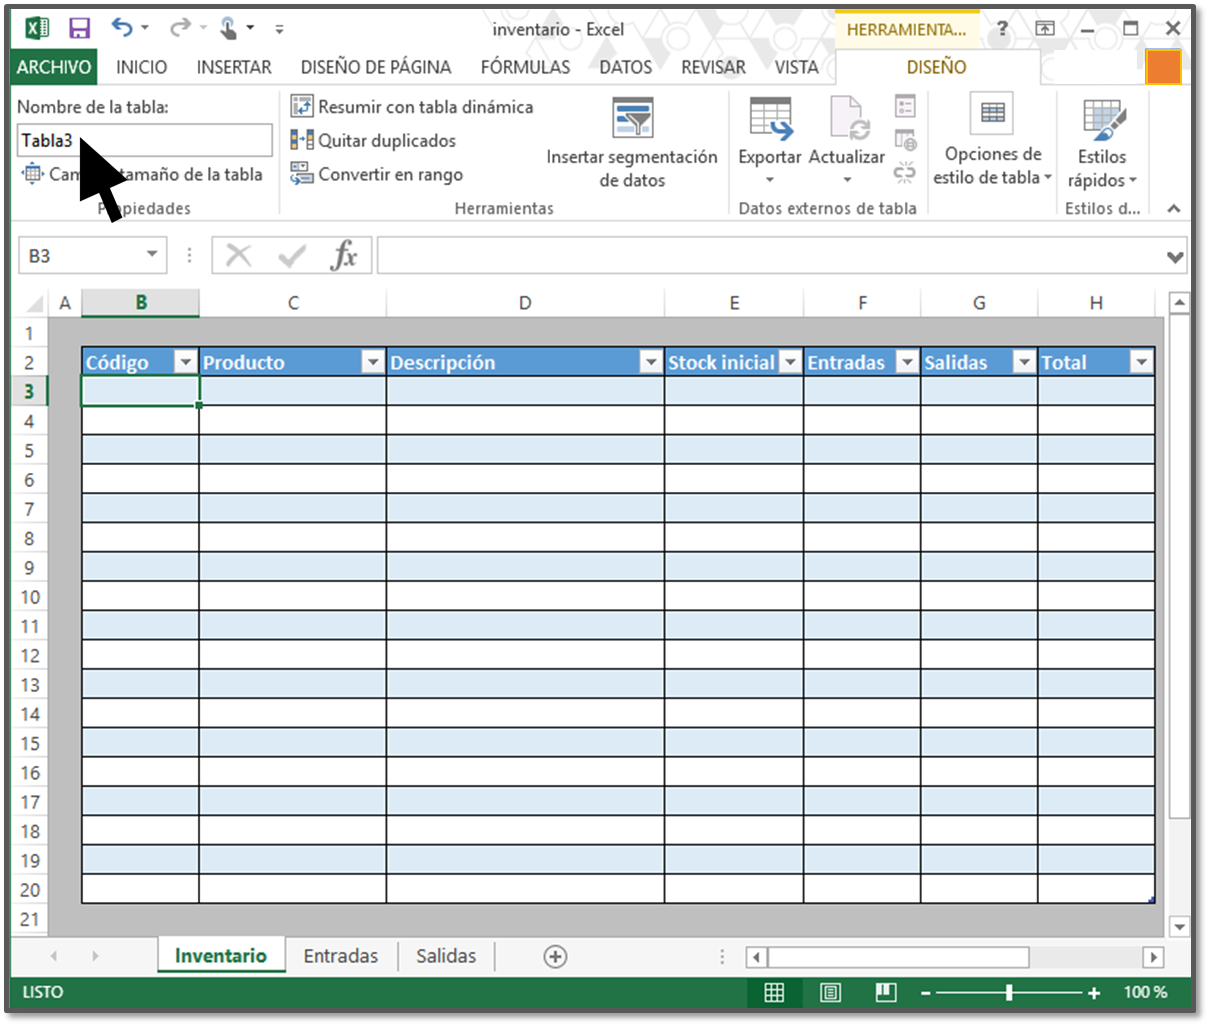Click the Exportar table icon
The image size is (1209, 1026).
click(770, 120)
